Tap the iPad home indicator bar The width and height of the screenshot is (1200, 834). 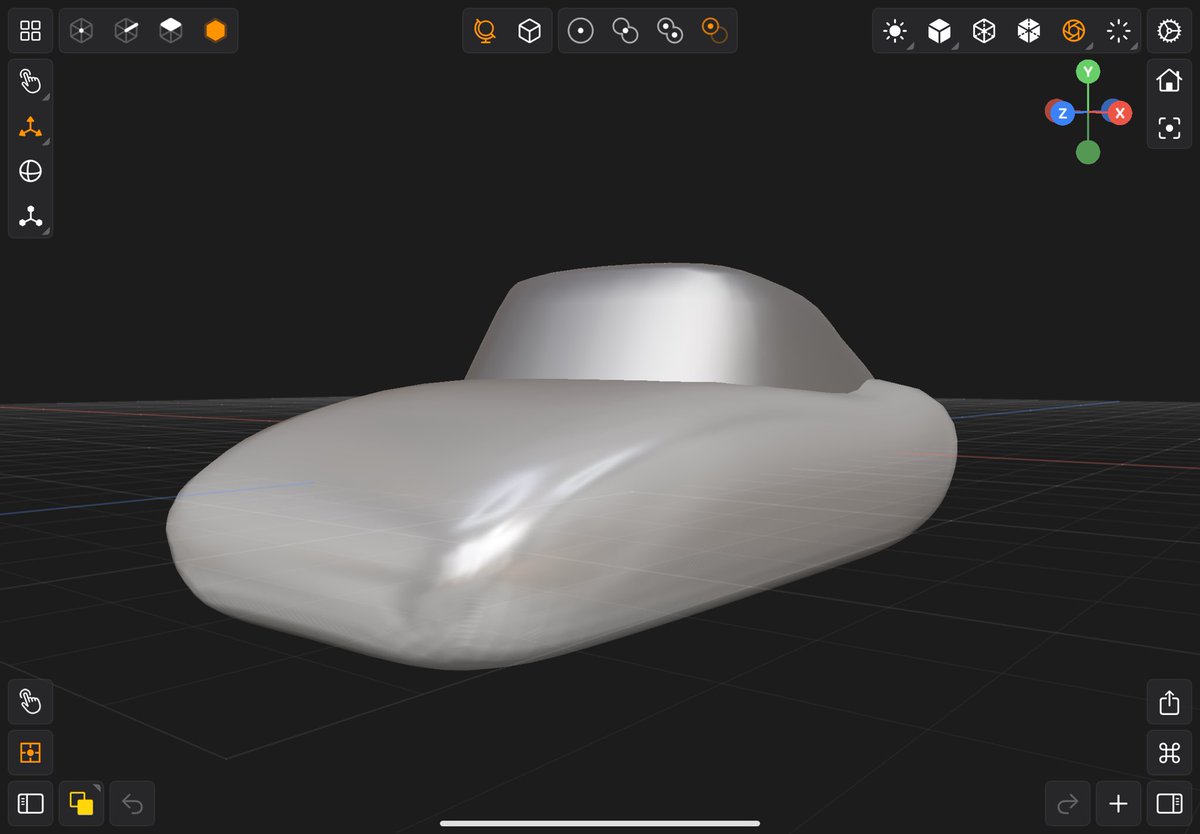tap(600, 824)
